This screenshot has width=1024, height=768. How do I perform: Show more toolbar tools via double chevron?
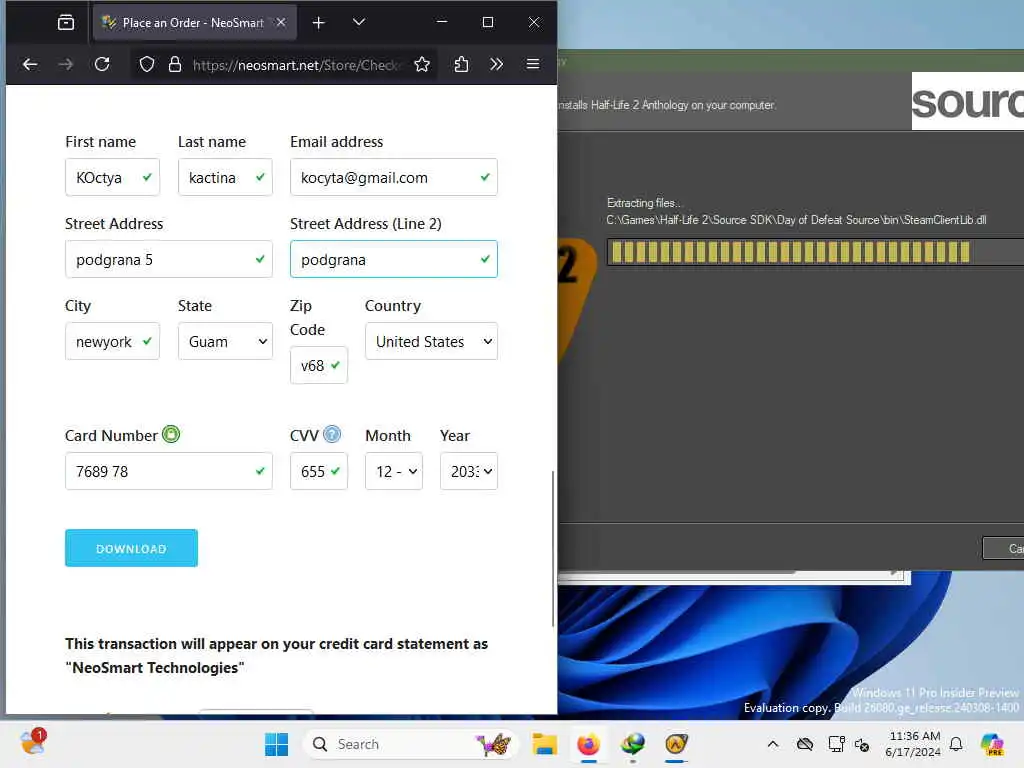tap(496, 64)
